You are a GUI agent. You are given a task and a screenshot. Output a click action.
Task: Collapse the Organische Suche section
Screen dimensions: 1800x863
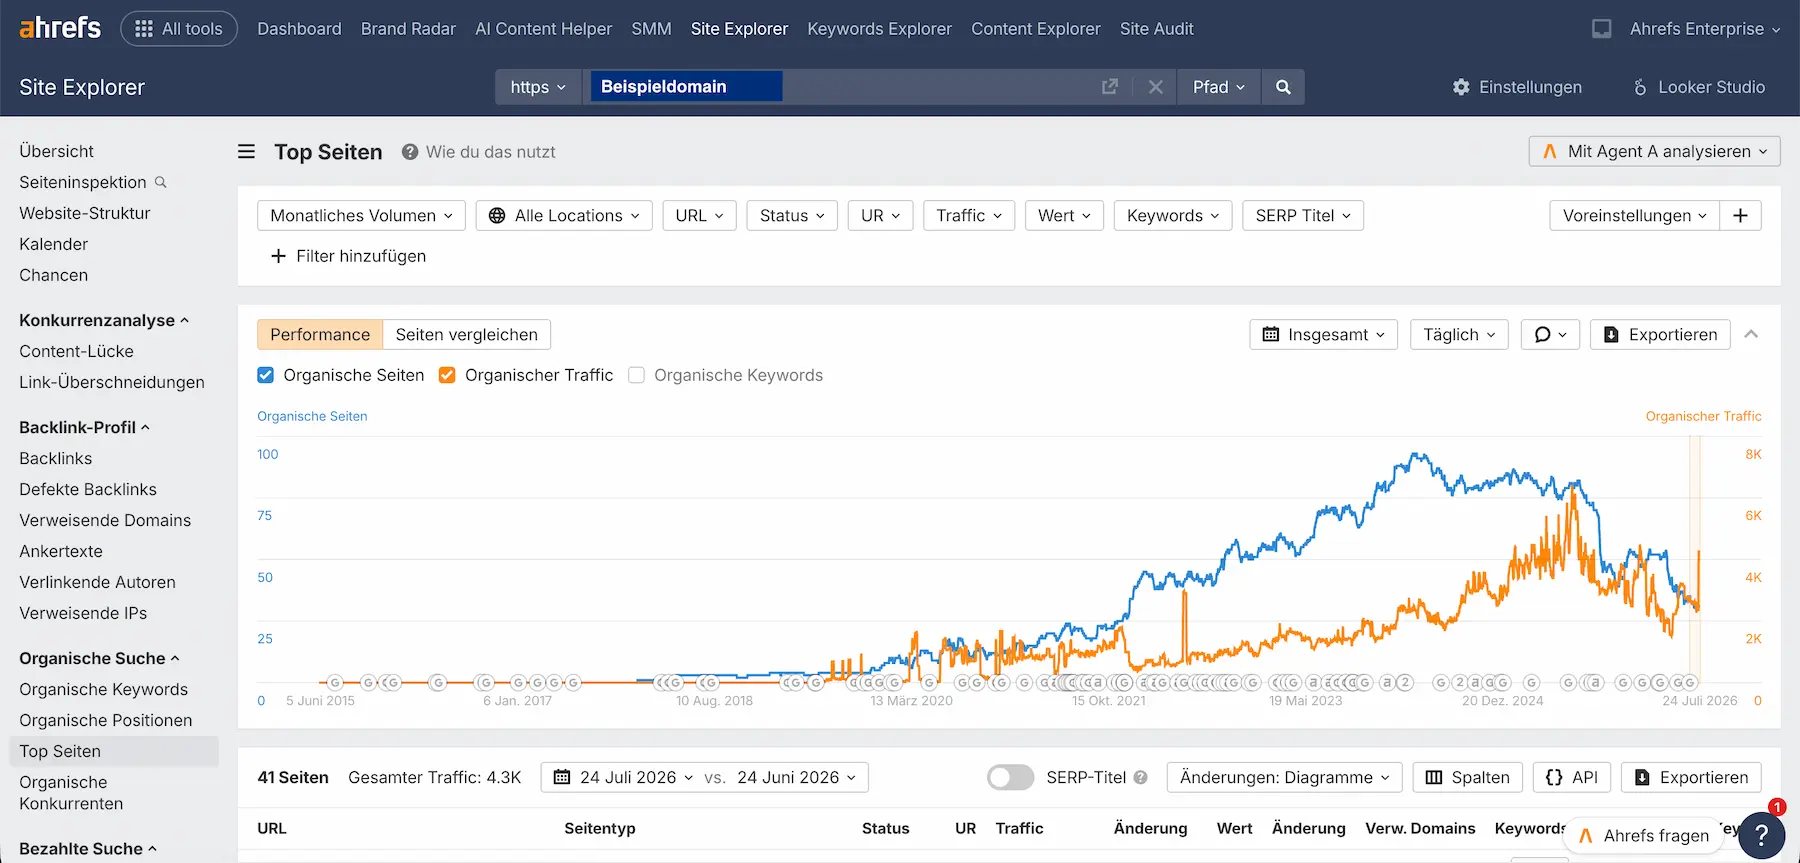99,658
